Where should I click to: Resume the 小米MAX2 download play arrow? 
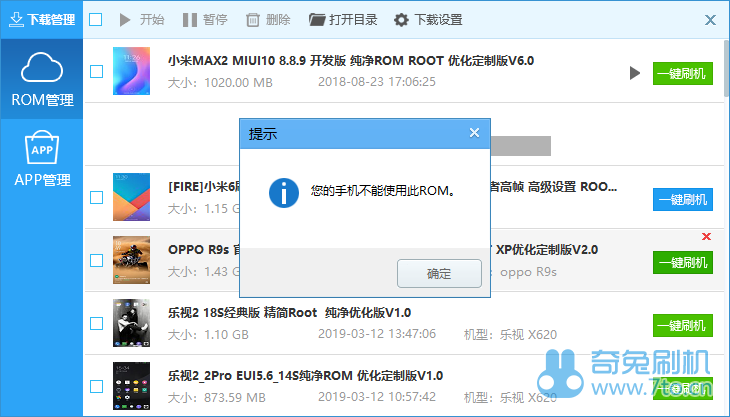634,73
